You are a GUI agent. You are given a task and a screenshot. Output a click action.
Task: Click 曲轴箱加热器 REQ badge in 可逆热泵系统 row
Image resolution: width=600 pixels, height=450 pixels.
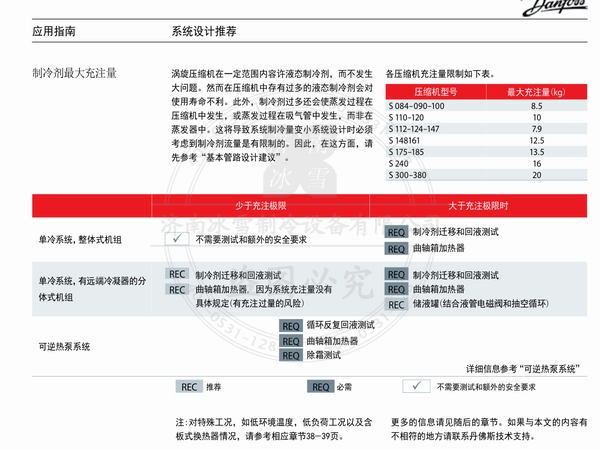point(290,341)
